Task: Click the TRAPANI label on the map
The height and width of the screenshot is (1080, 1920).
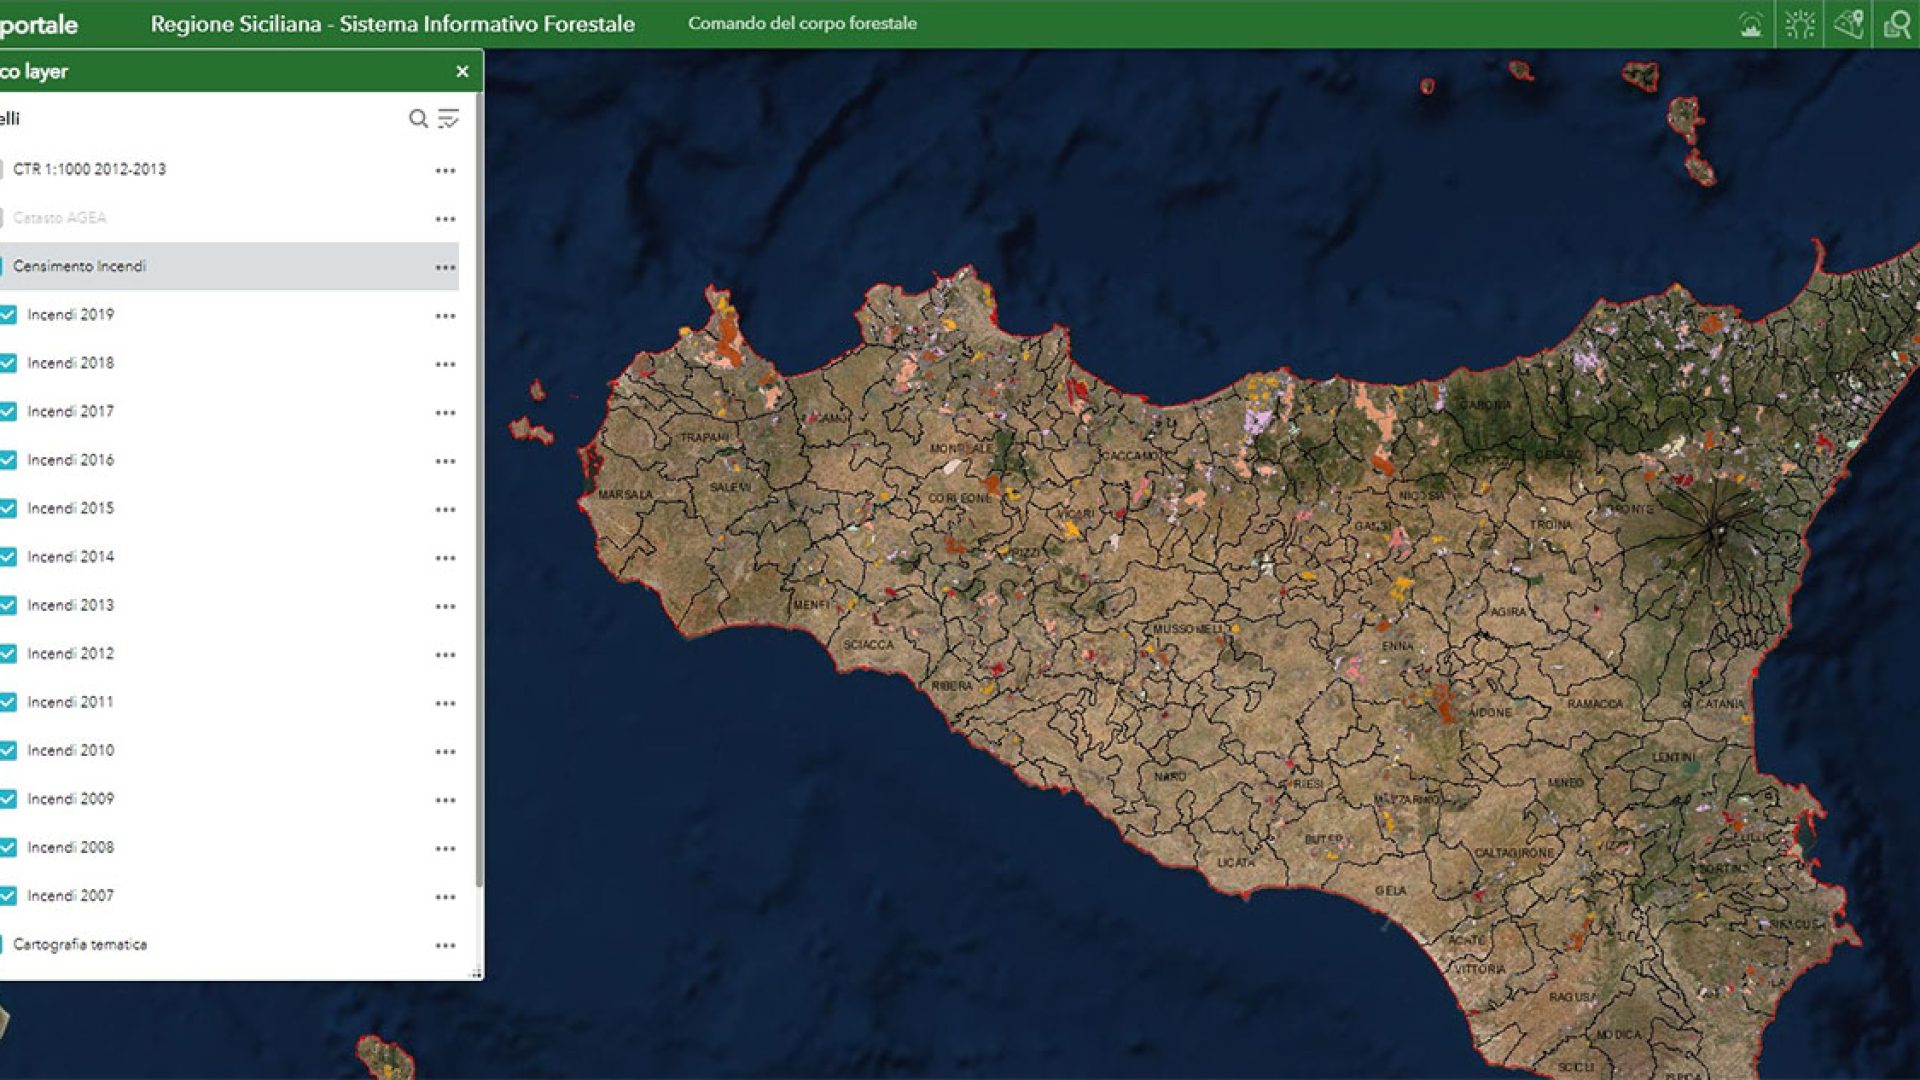Action: [x=704, y=438]
